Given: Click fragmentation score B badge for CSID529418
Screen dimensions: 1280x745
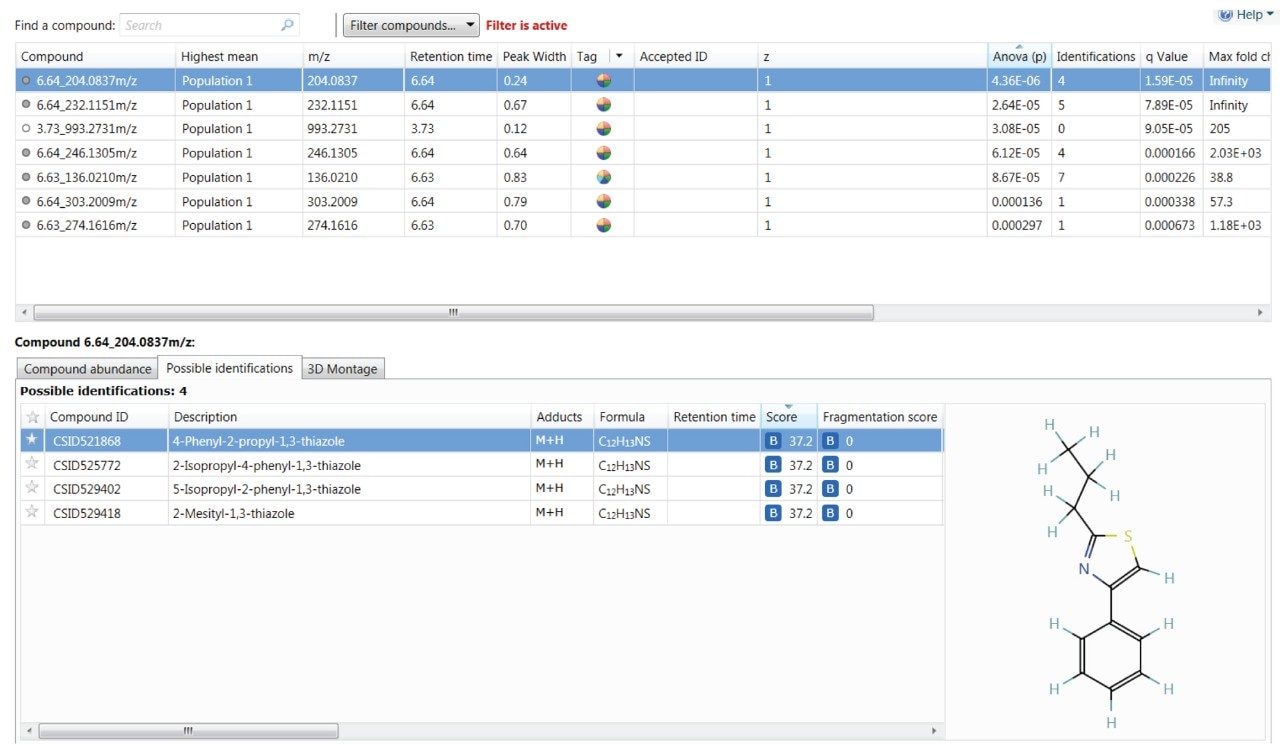Looking at the screenshot, I should [830, 513].
